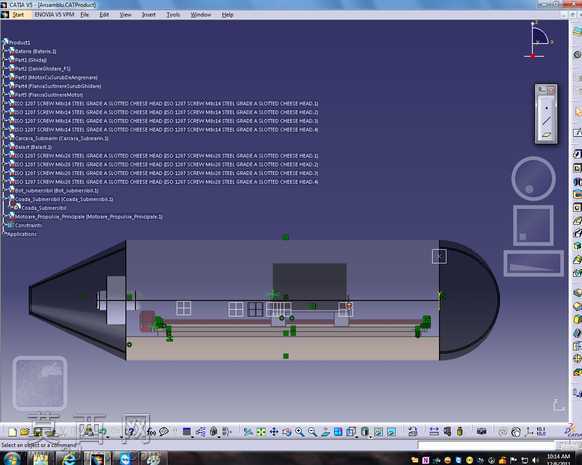582x465 pixels.
Task: Open the Tools menu
Action: [x=173, y=14]
